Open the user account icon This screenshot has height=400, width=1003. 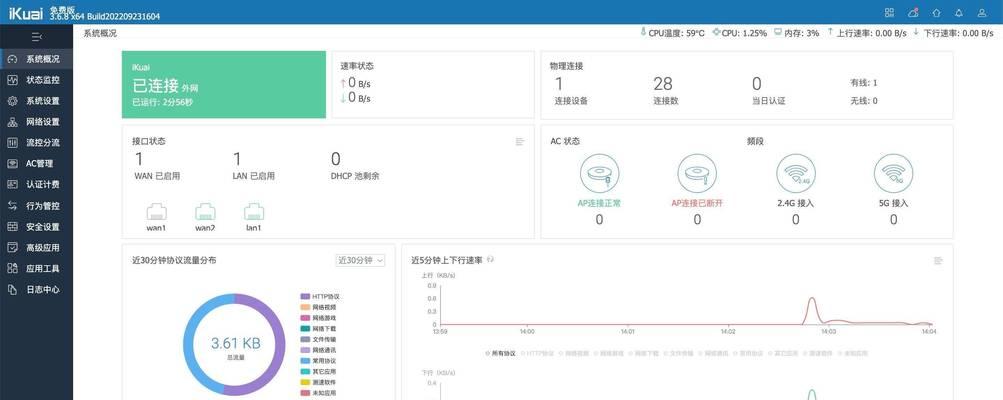(982, 12)
